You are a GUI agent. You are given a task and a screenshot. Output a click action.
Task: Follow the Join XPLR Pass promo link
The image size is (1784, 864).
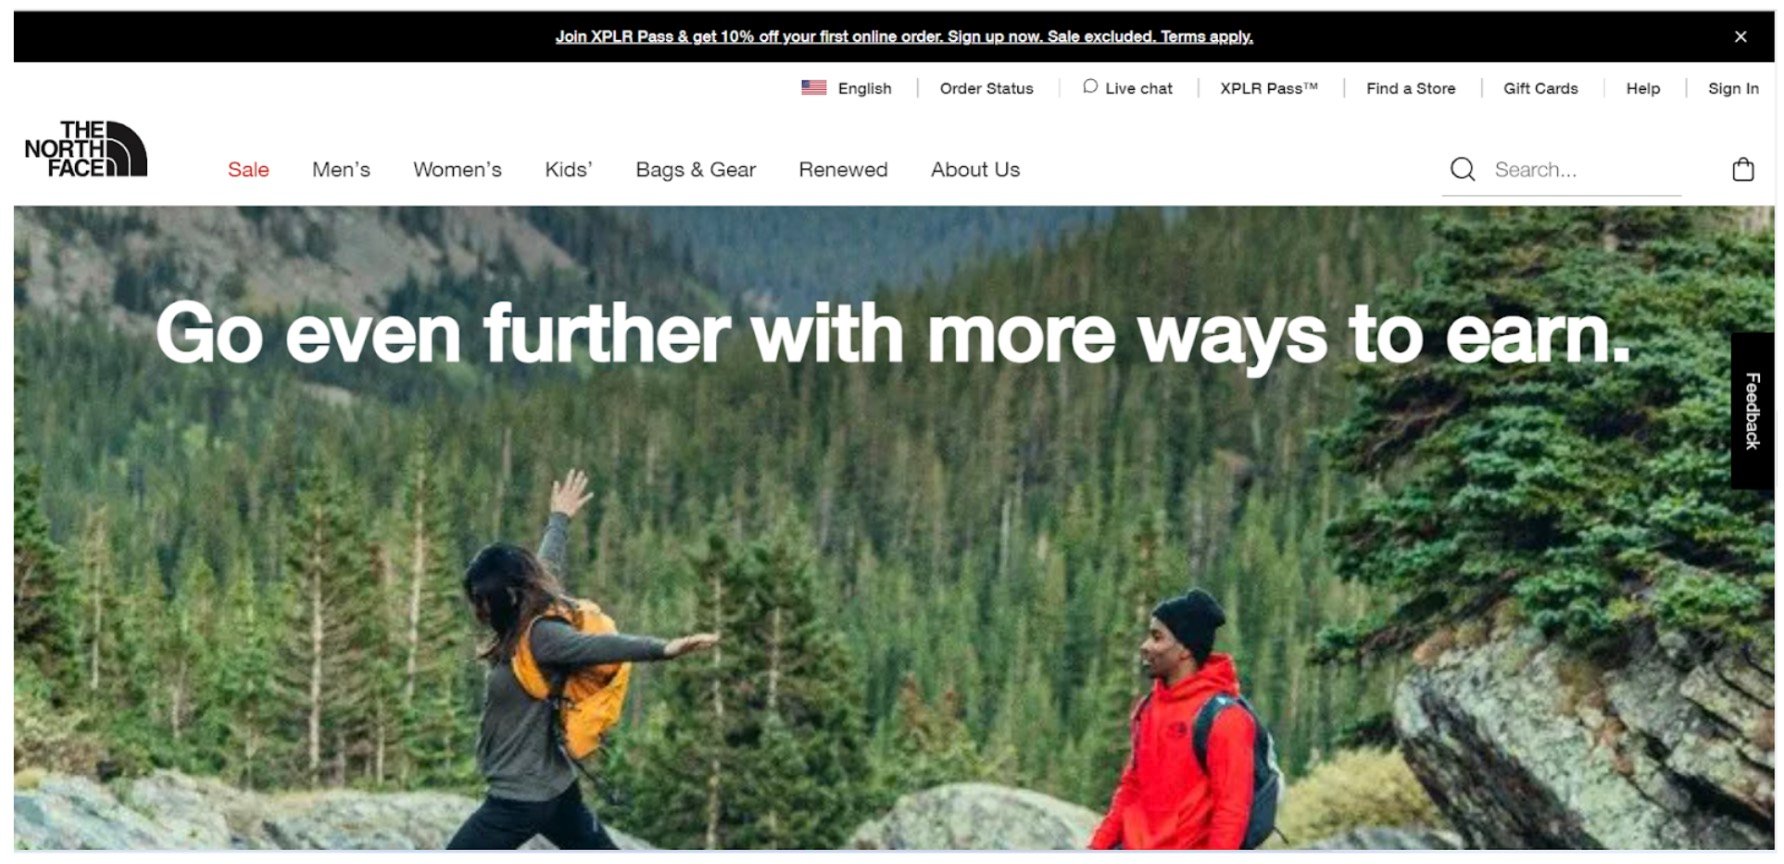(904, 37)
